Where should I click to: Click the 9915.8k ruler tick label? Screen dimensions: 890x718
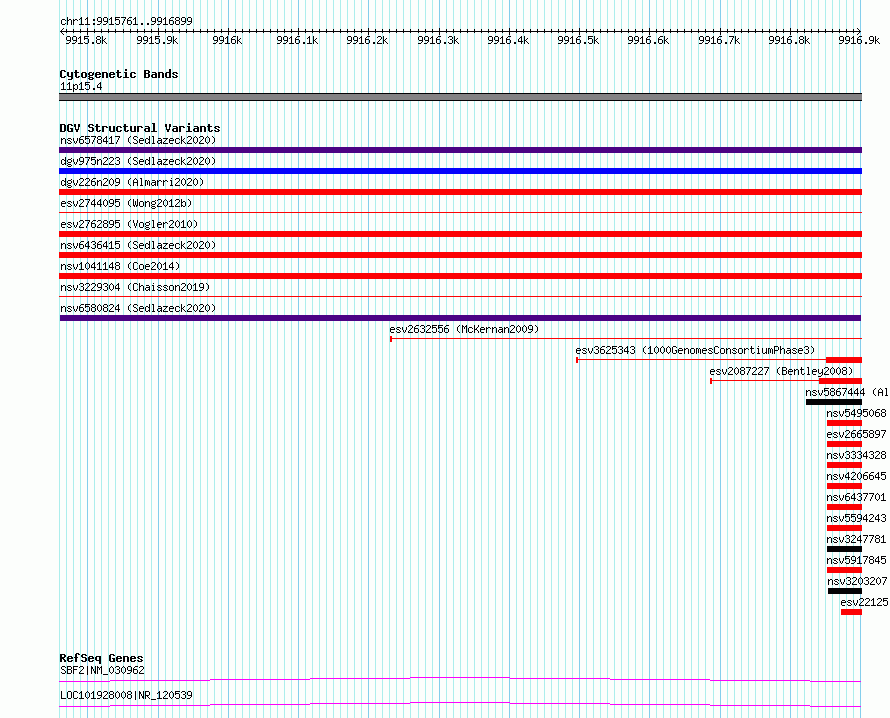pos(86,40)
